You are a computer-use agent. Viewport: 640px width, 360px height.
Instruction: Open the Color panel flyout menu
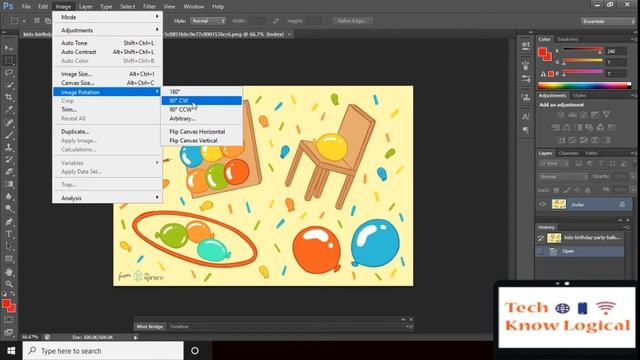(634, 39)
